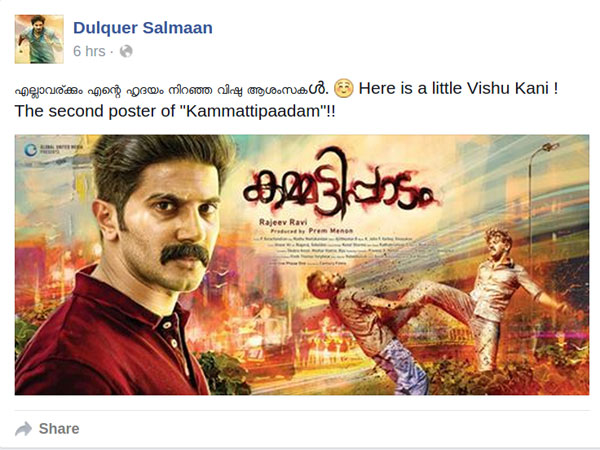Click the "6 hrs" timestamp
This screenshot has width=600, height=450.
pos(89,51)
